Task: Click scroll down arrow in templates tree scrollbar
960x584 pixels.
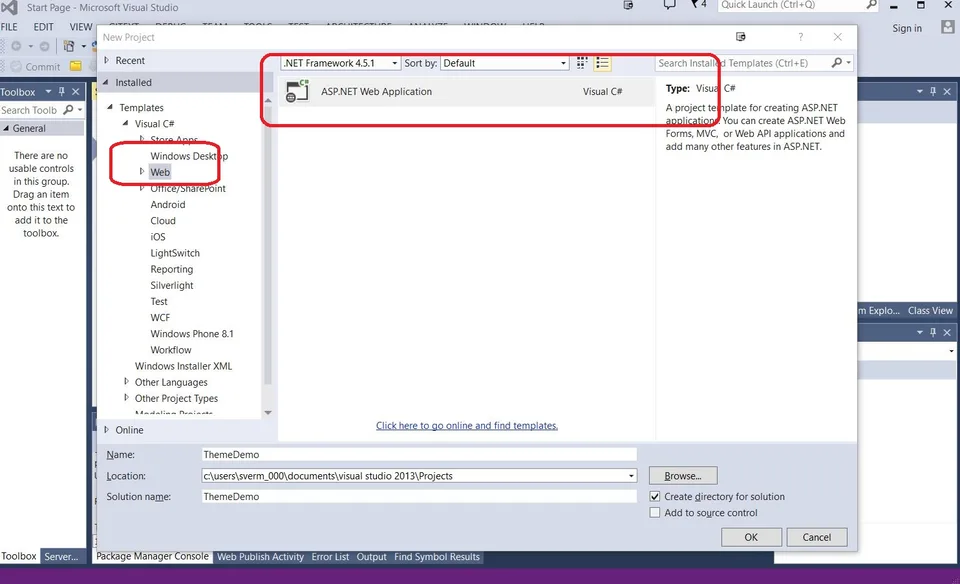Action: tap(268, 413)
